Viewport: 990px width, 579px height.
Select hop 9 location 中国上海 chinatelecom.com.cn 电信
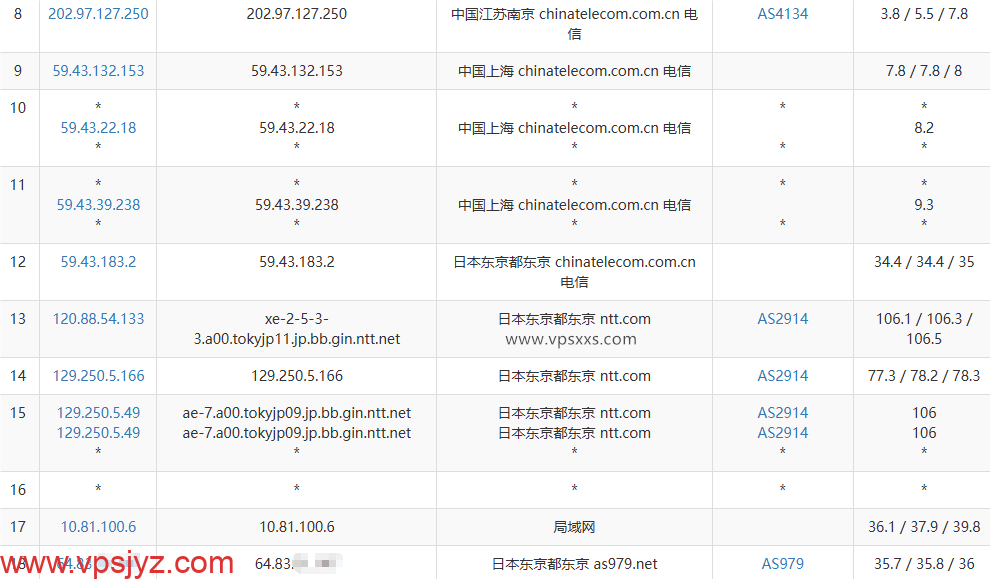(575, 71)
